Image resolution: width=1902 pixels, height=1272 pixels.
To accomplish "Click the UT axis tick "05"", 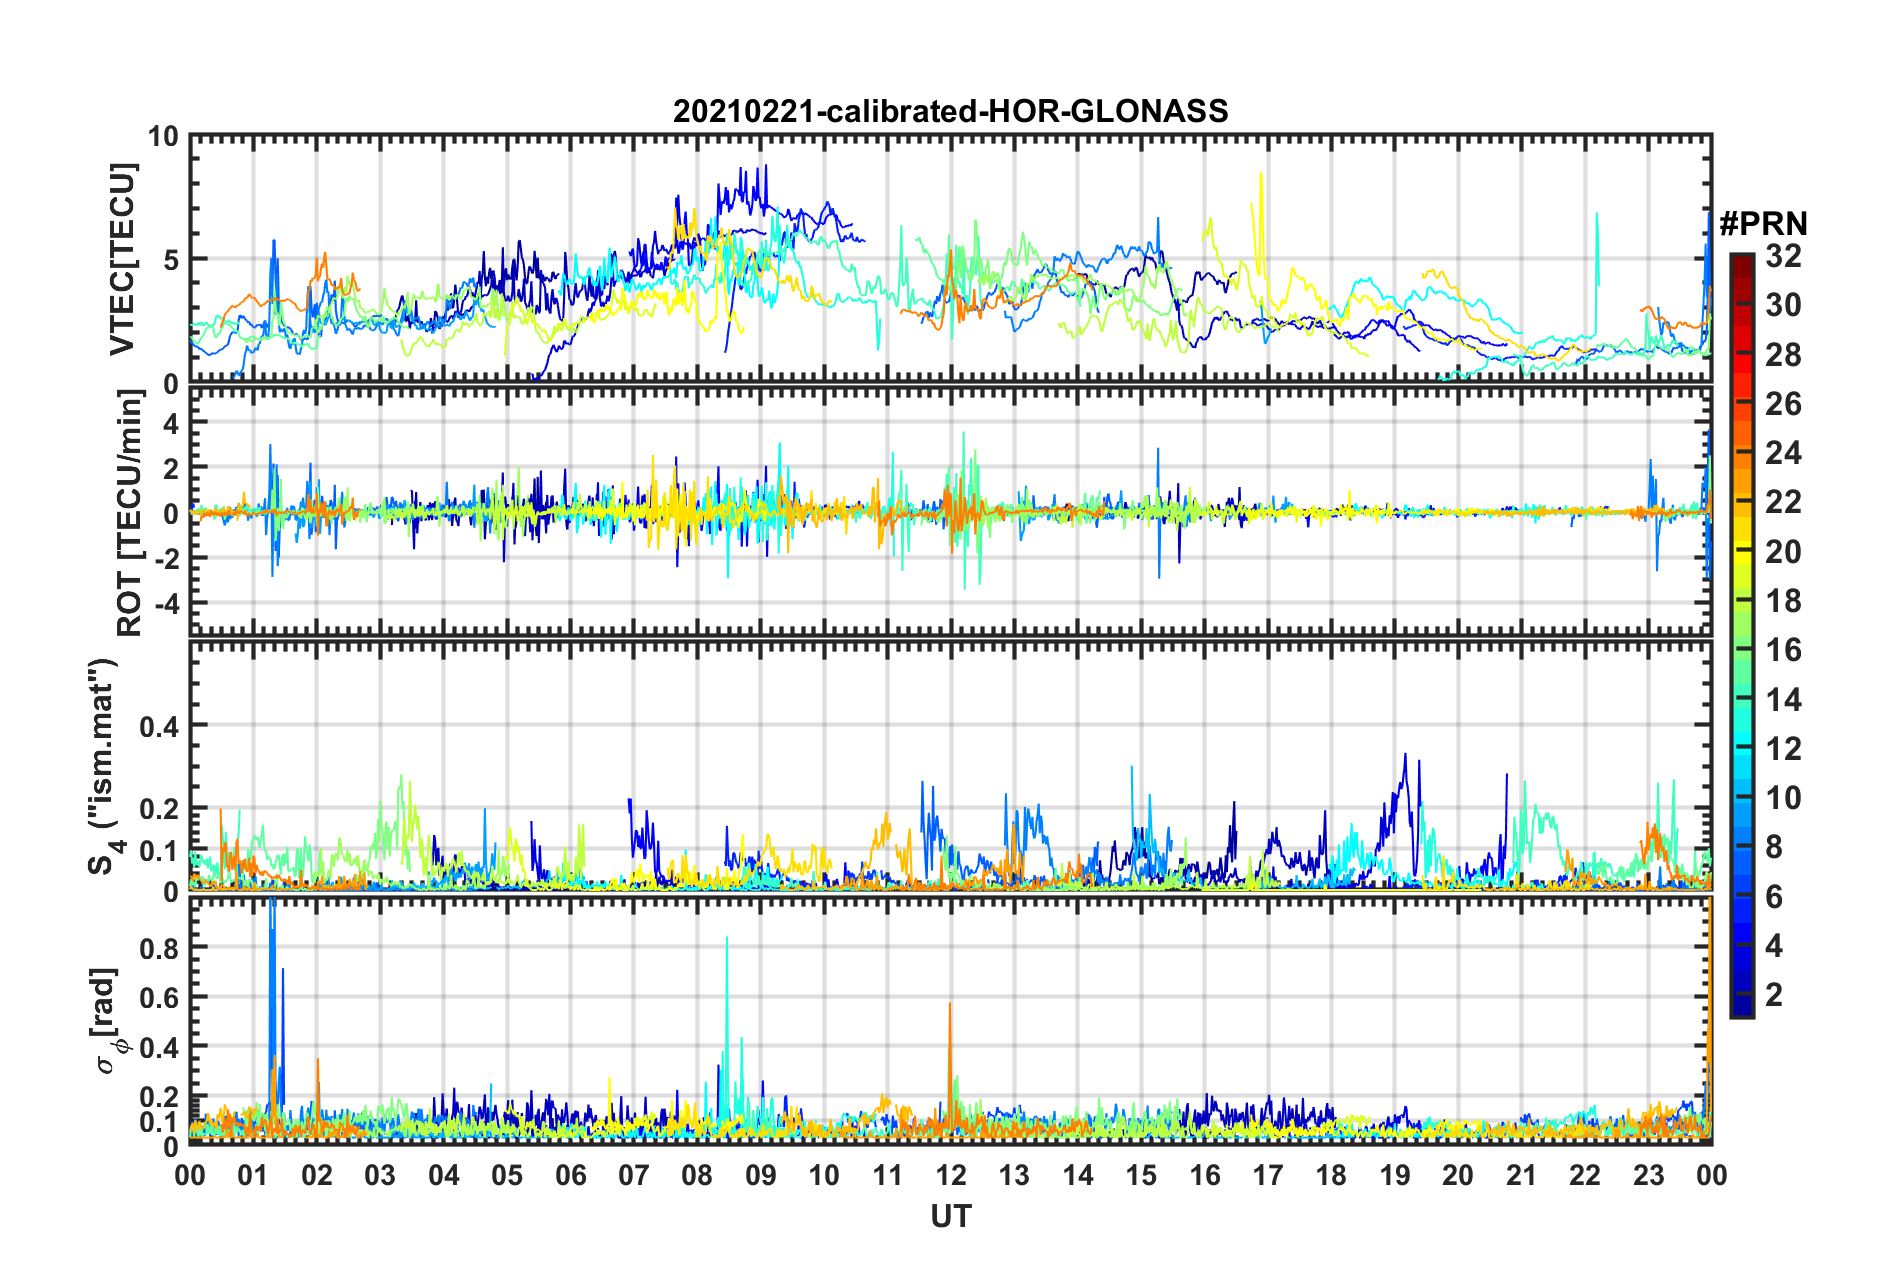I will (507, 1175).
